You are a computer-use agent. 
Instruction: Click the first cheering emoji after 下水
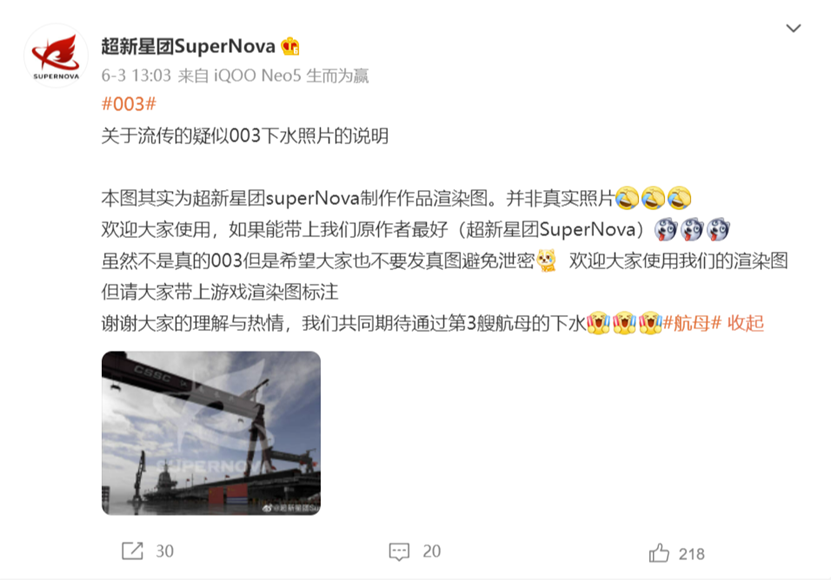coord(598,322)
